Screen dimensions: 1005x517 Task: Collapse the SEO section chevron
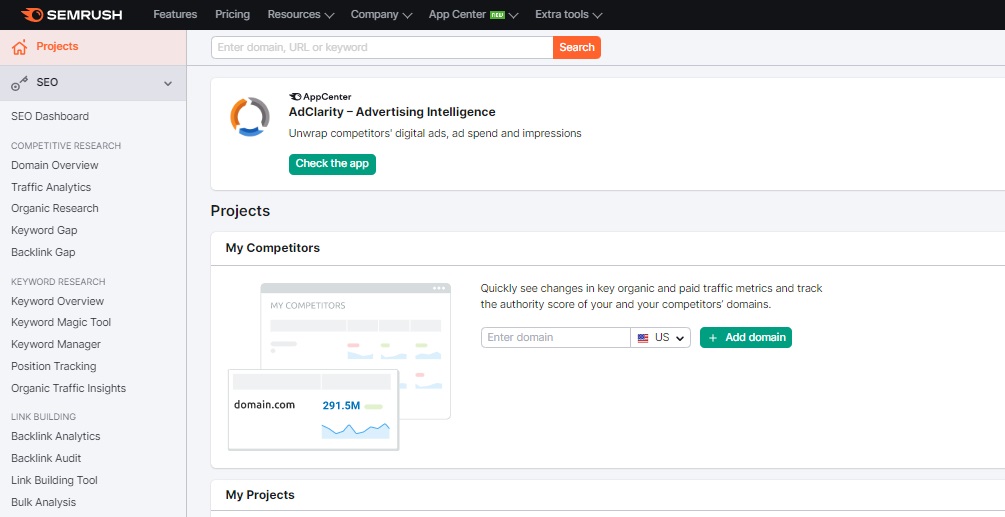pos(168,83)
